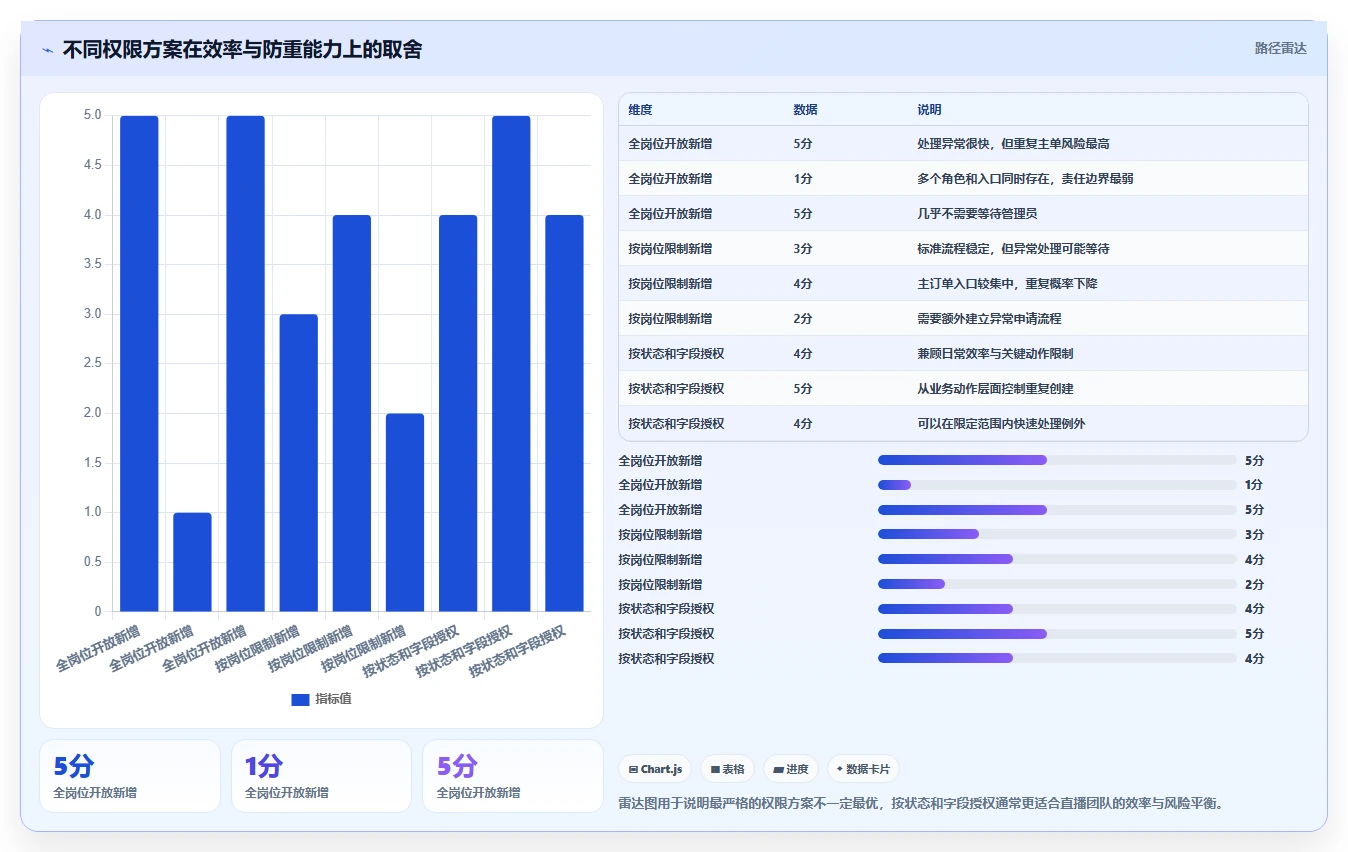Click the 2分 value in the table
1348x852 pixels.
pos(802,319)
